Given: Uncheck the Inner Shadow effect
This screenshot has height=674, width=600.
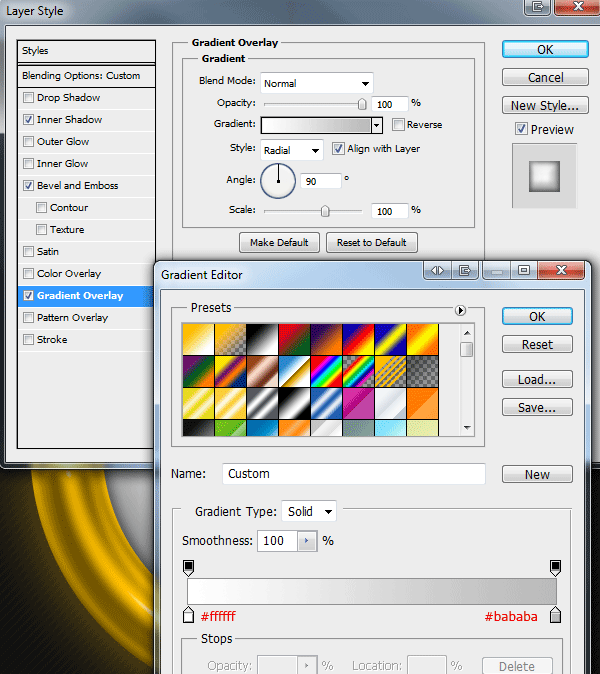Looking at the screenshot, I should tap(28, 119).
